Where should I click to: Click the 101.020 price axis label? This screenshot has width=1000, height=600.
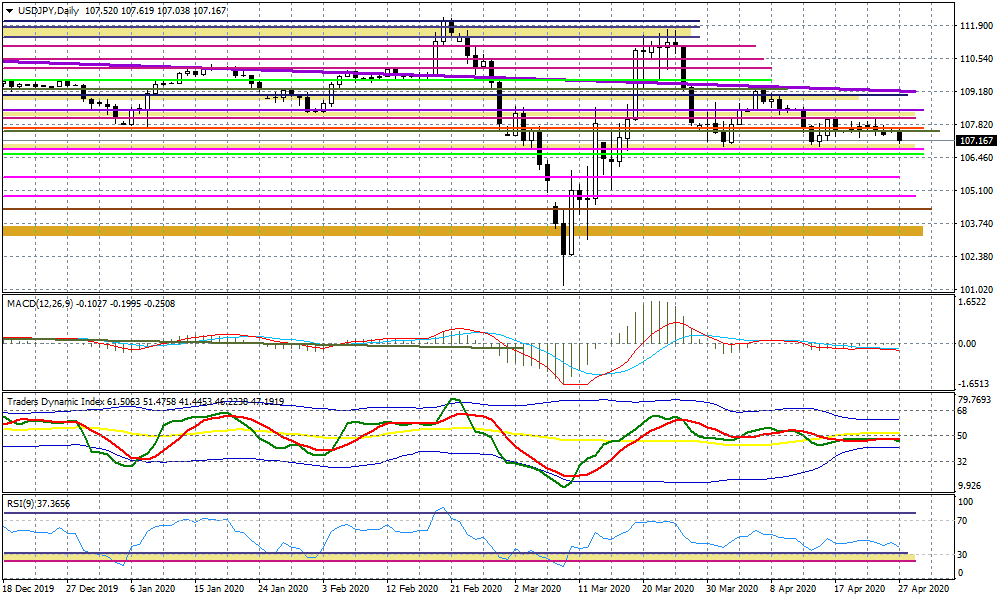(976, 289)
